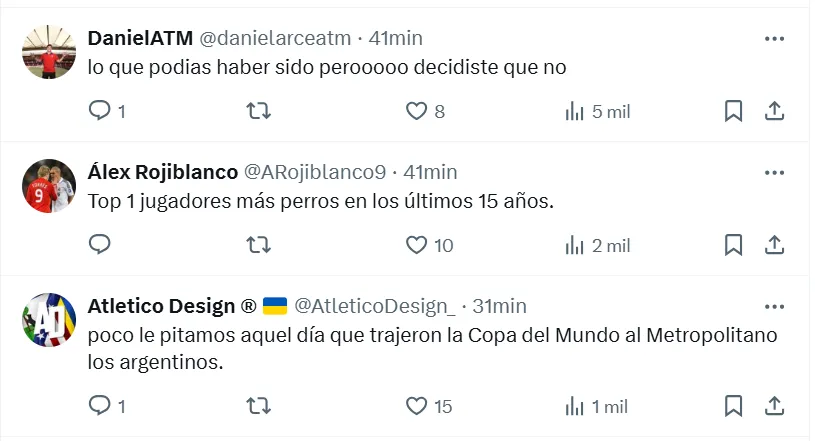Viewport: 815px width, 441px height.
Task: Bookmark DanielATM's tweet
Action: (x=733, y=111)
